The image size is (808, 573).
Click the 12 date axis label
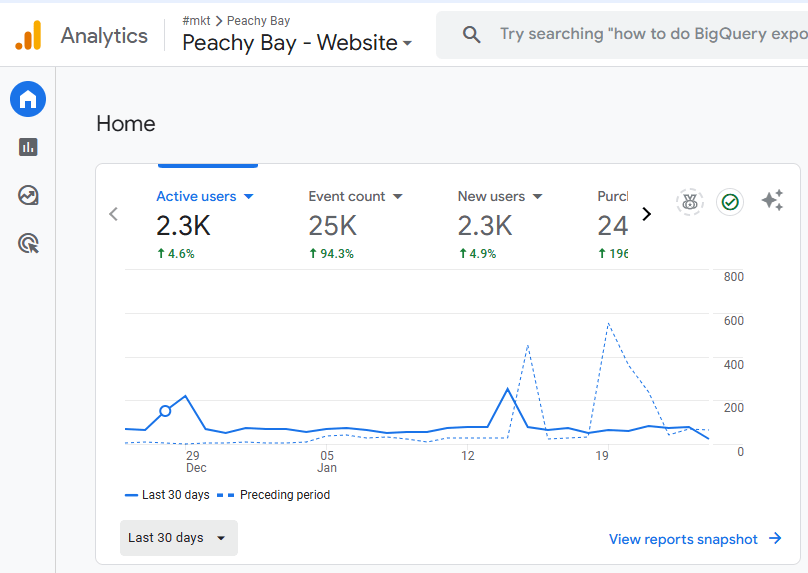click(x=468, y=456)
